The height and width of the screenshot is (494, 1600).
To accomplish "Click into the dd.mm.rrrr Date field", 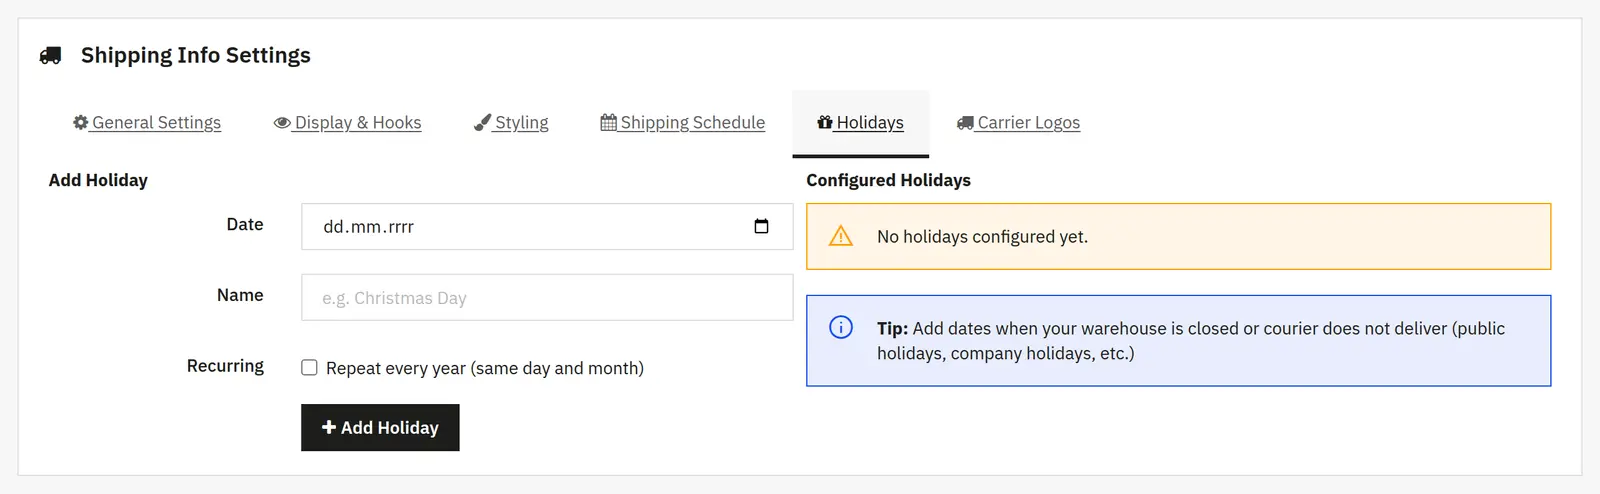I will [x=547, y=226].
